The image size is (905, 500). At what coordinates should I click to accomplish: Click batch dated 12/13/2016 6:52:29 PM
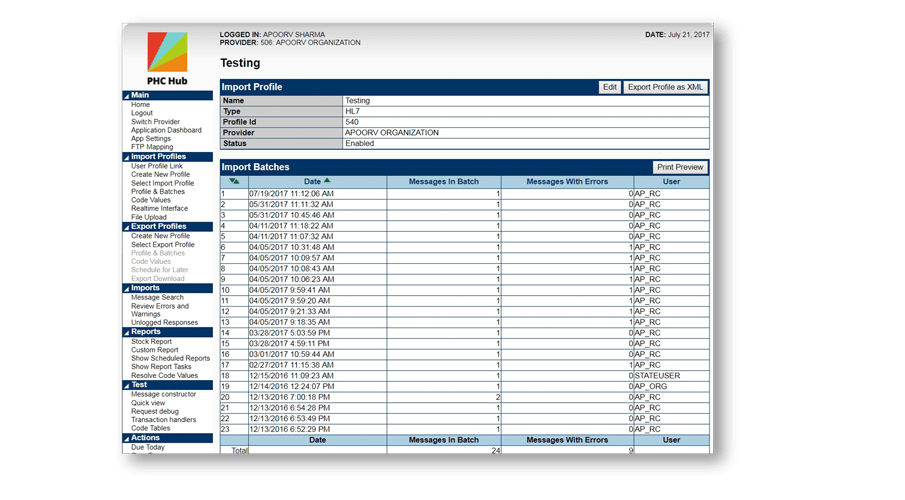[x=290, y=429]
